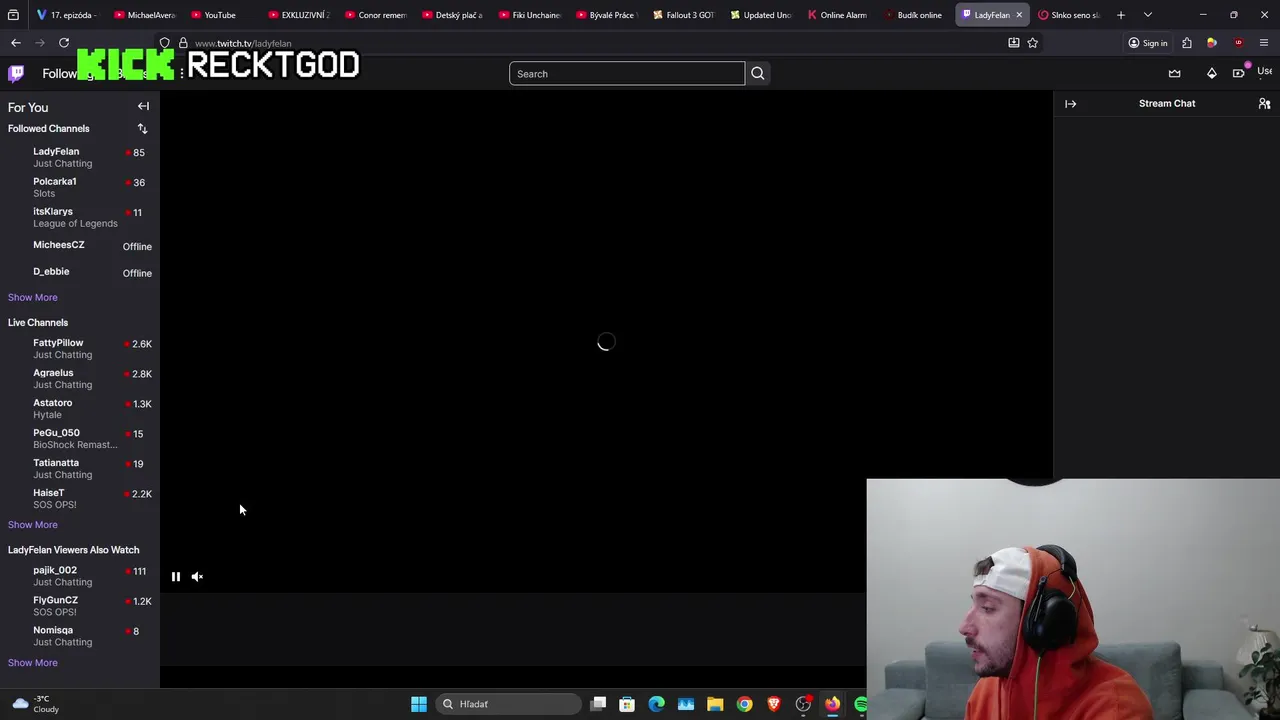Click the Twitch search input field

(x=627, y=73)
